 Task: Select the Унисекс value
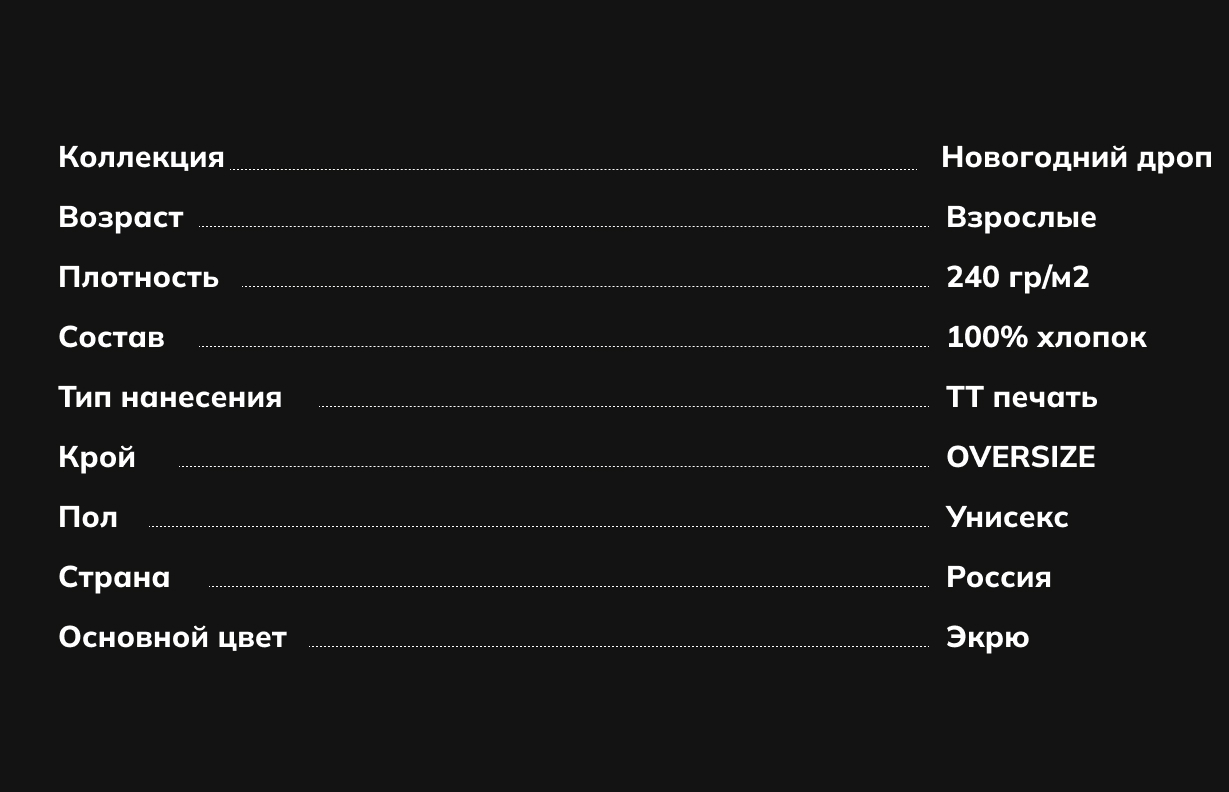(x=1007, y=517)
